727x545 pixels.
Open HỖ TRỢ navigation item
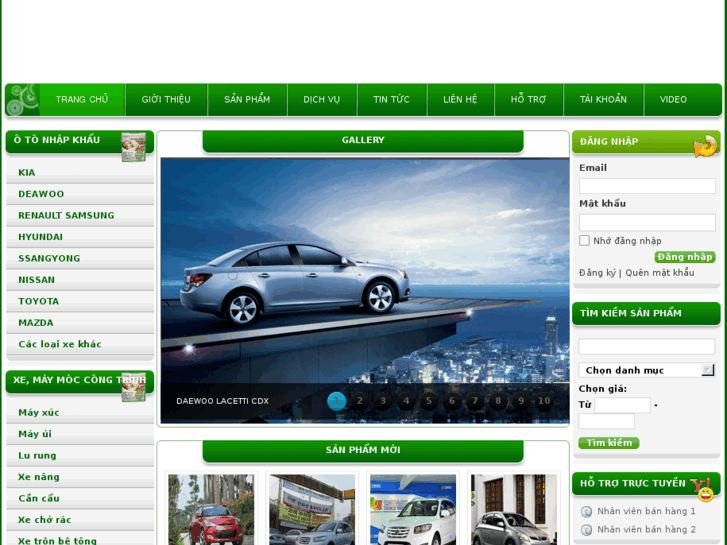pyautogui.click(x=529, y=99)
